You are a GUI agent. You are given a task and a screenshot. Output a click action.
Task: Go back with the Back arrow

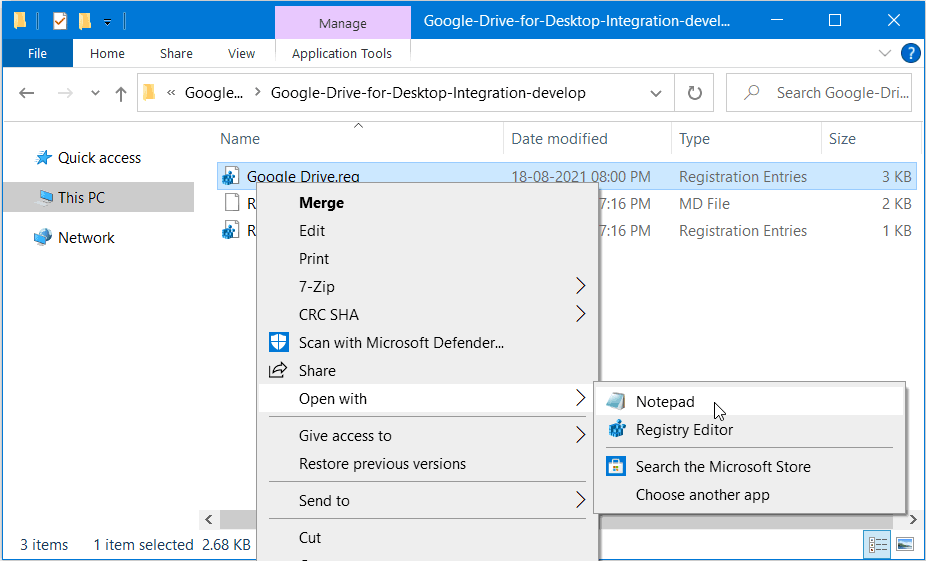click(27, 93)
